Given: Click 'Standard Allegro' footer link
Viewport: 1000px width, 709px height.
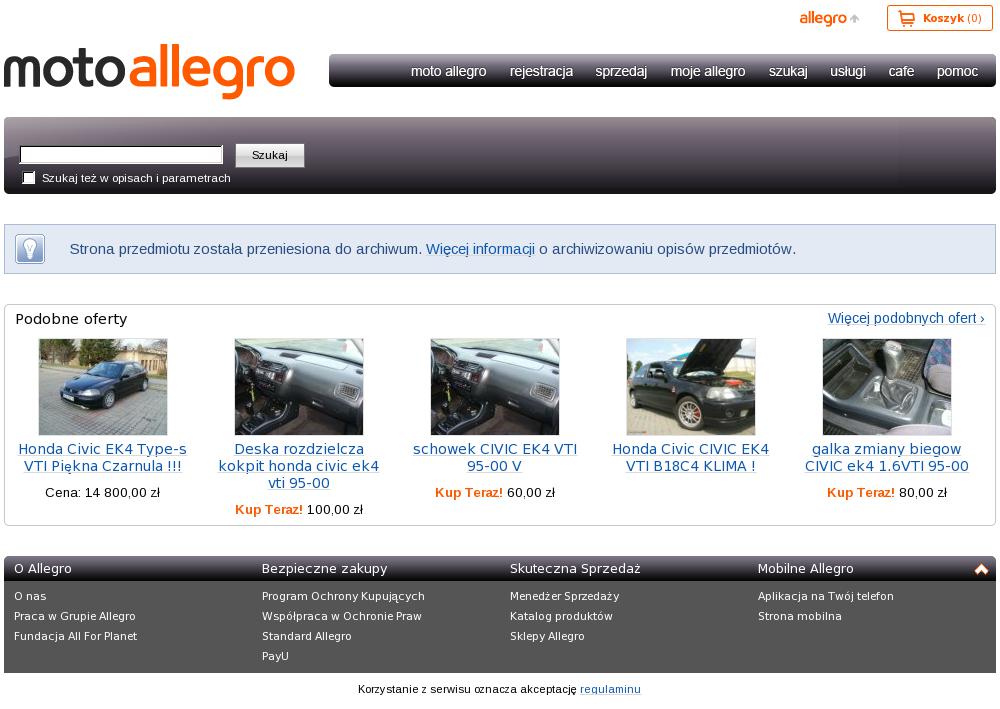Looking at the screenshot, I should 307,636.
